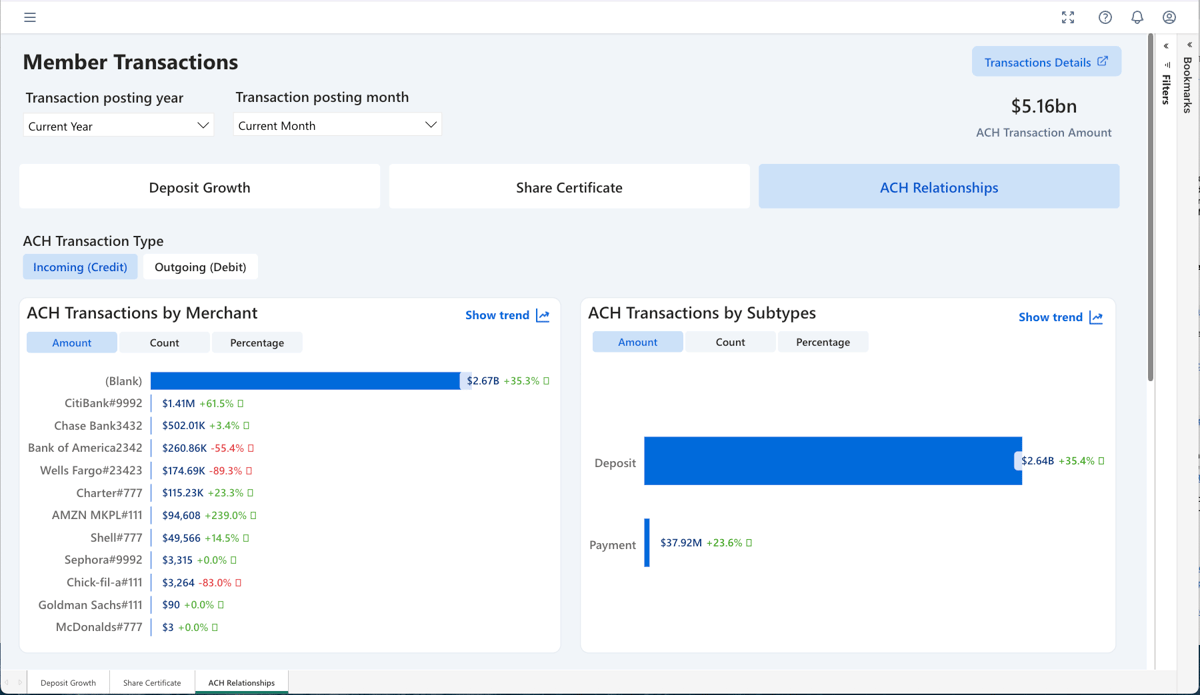Open the help question mark icon

click(x=1105, y=17)
